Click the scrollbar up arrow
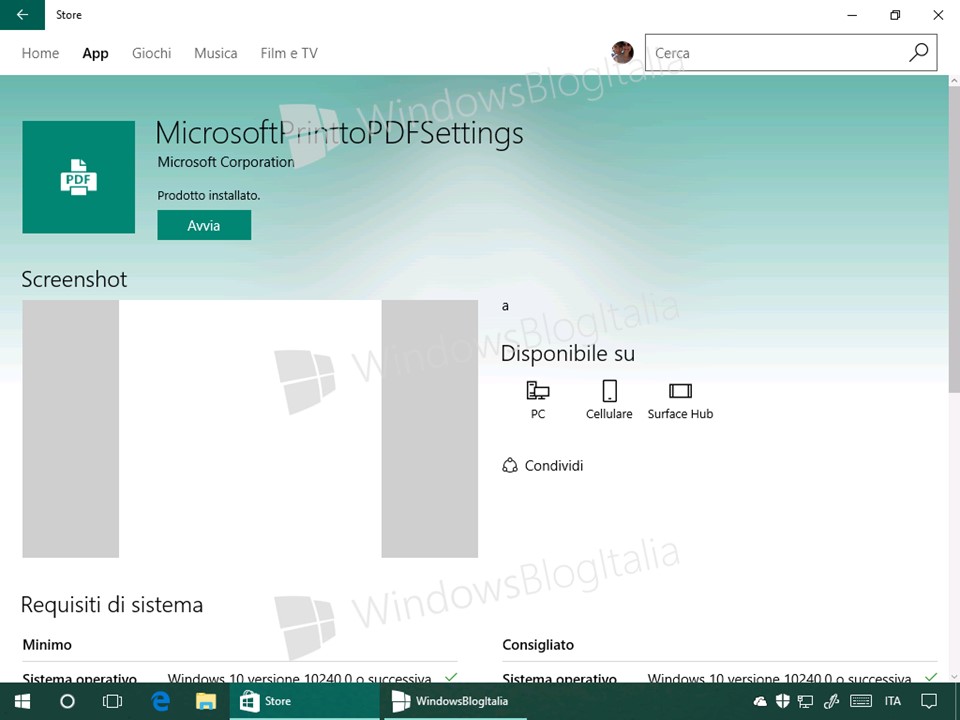Image resolution: width=960 pixels, height=720 pixels. pos(954,80)
